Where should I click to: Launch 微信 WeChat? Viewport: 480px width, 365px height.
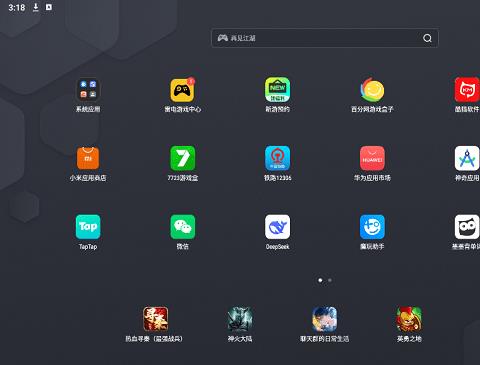pos(183,227)
